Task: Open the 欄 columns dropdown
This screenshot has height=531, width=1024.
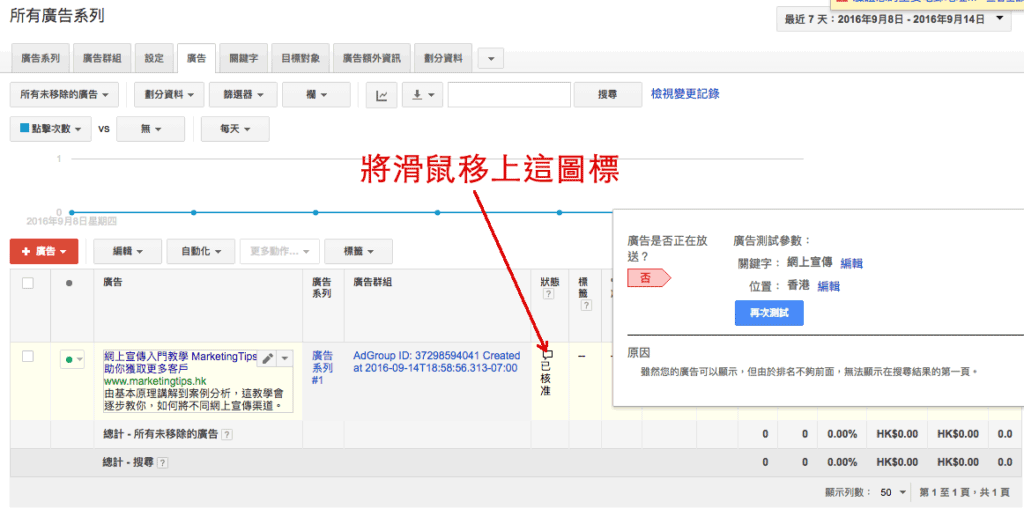Action: tap(316, 95)
